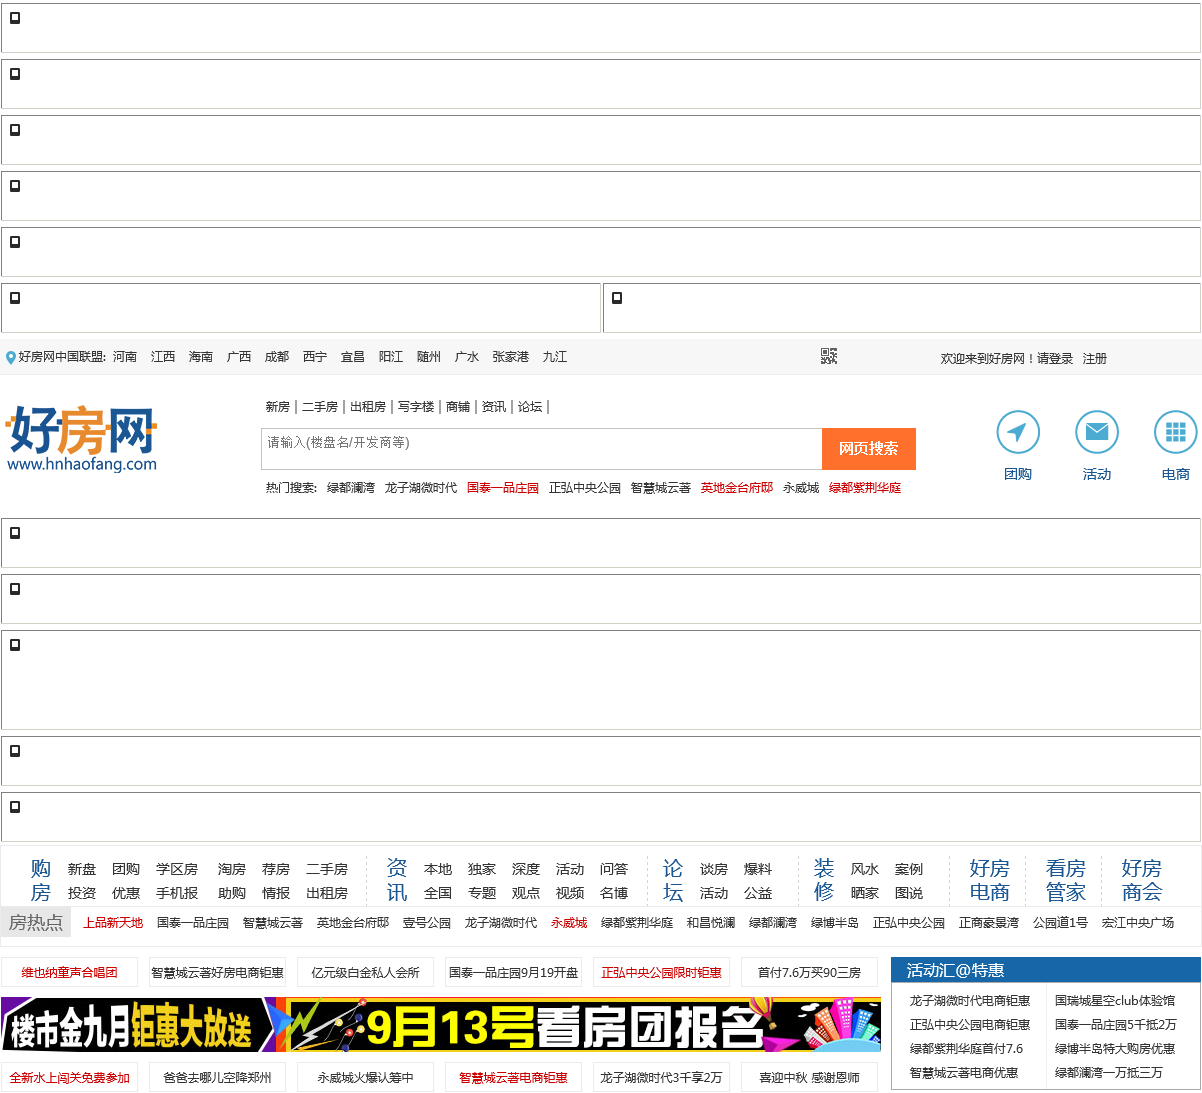The width and height of the screenshot is (1202, 1093).
Task: Open the 九江 alliance city link
Action: coord(555,357)
